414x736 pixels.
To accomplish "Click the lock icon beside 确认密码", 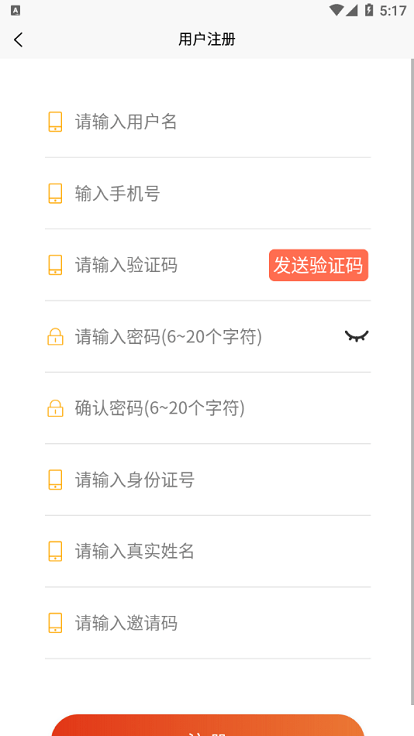I will (55, 408).
